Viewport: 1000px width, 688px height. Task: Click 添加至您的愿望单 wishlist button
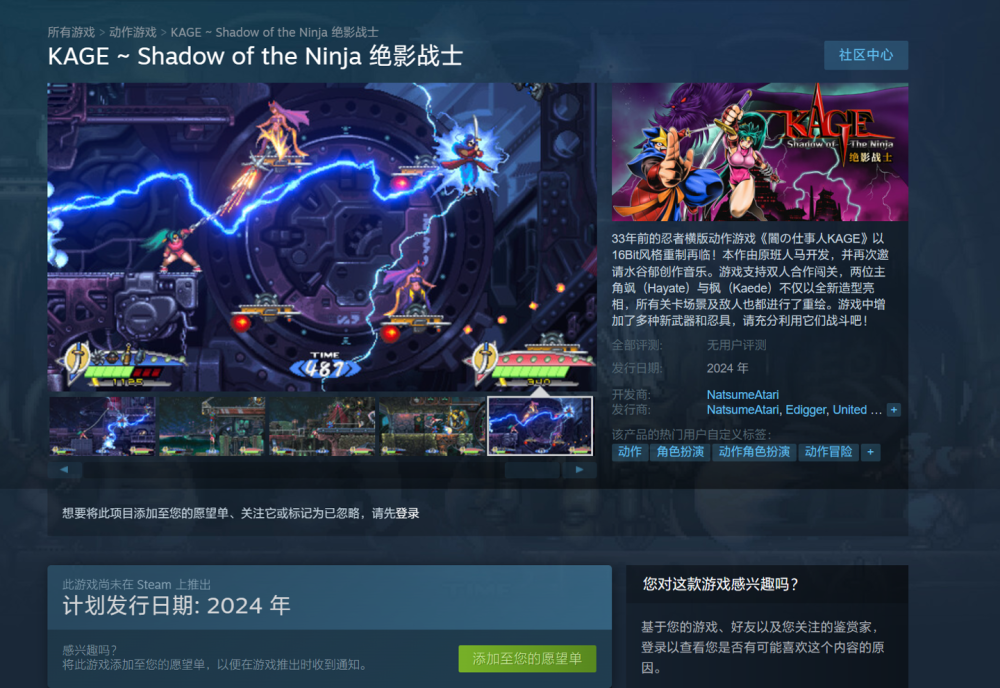point(527,659)
